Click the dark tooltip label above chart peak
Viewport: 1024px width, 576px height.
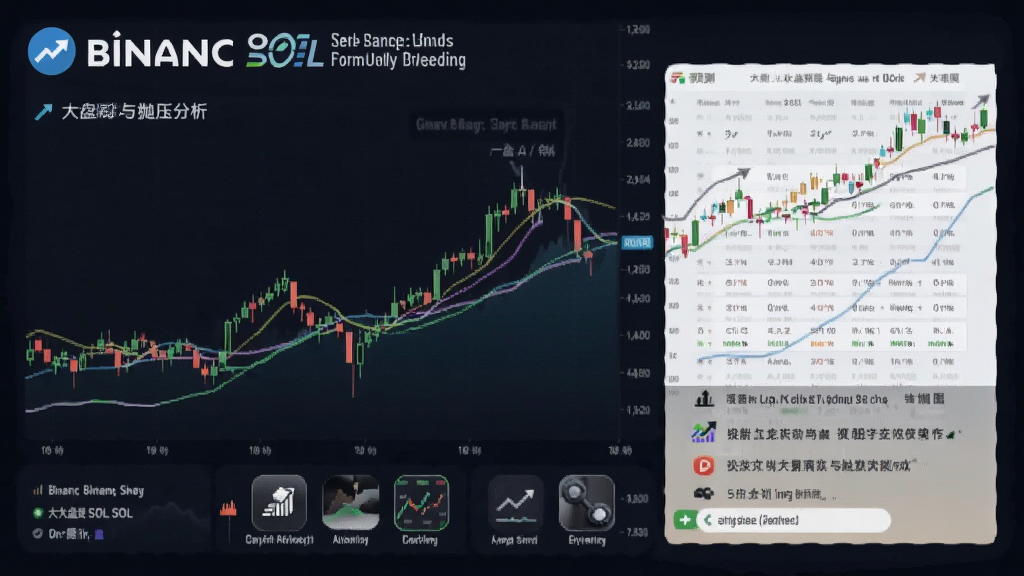(486, 124)
